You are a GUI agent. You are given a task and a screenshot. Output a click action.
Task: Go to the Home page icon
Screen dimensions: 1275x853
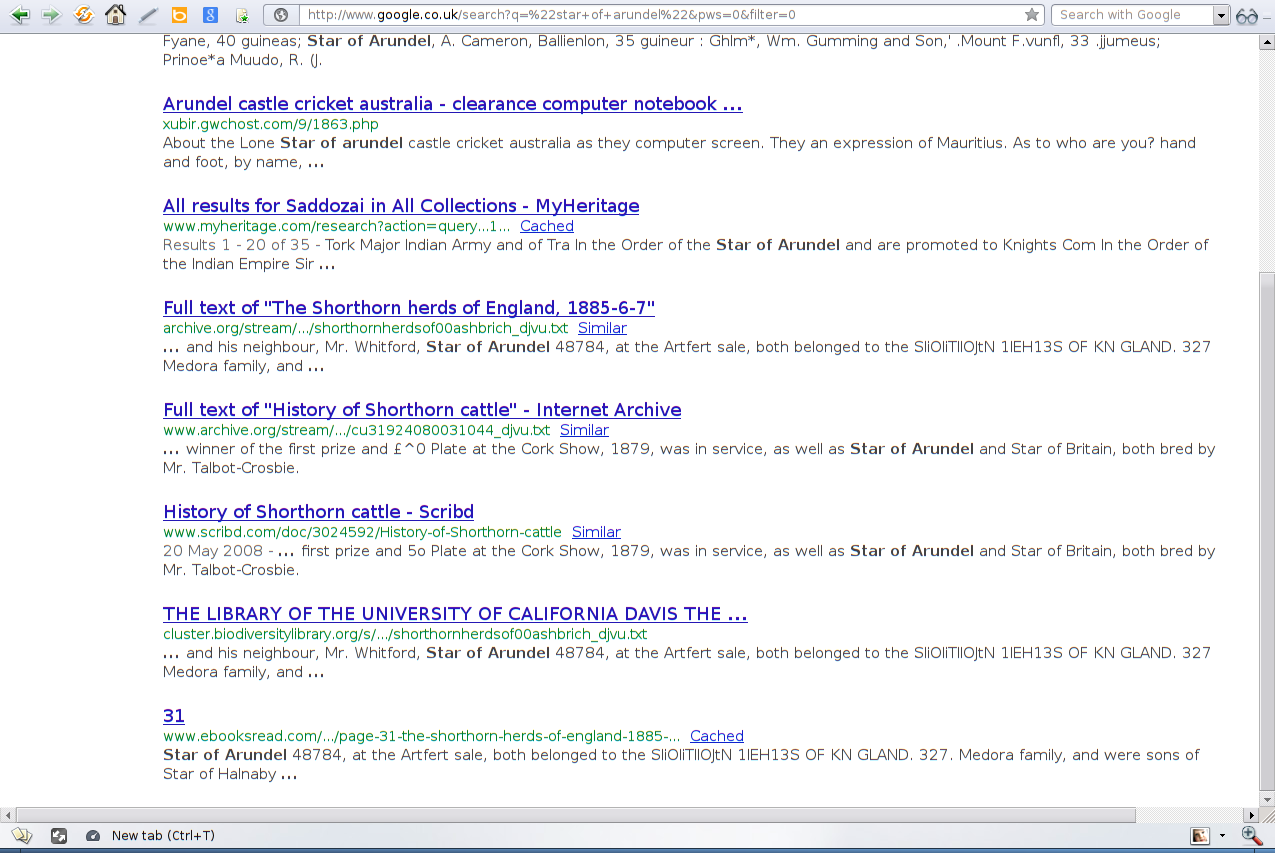[x=116, y=15]
